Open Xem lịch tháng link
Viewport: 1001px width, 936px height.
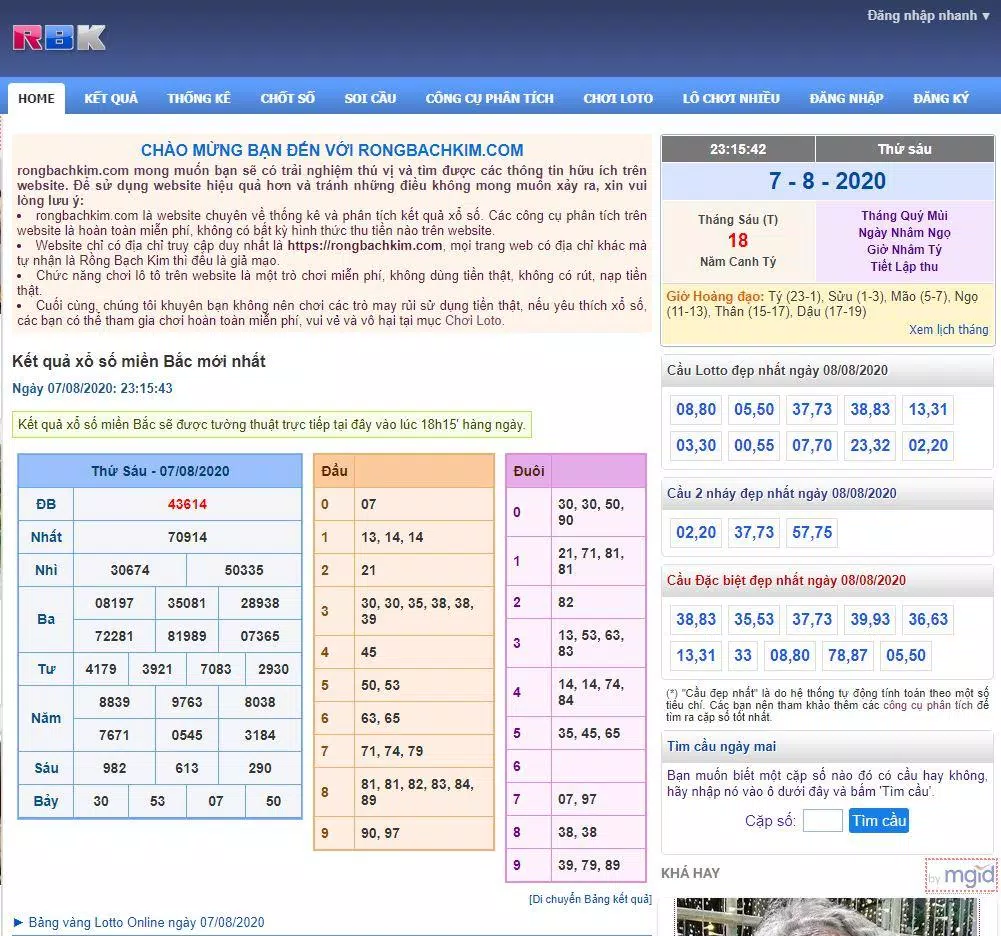click(x=948, y=329)
